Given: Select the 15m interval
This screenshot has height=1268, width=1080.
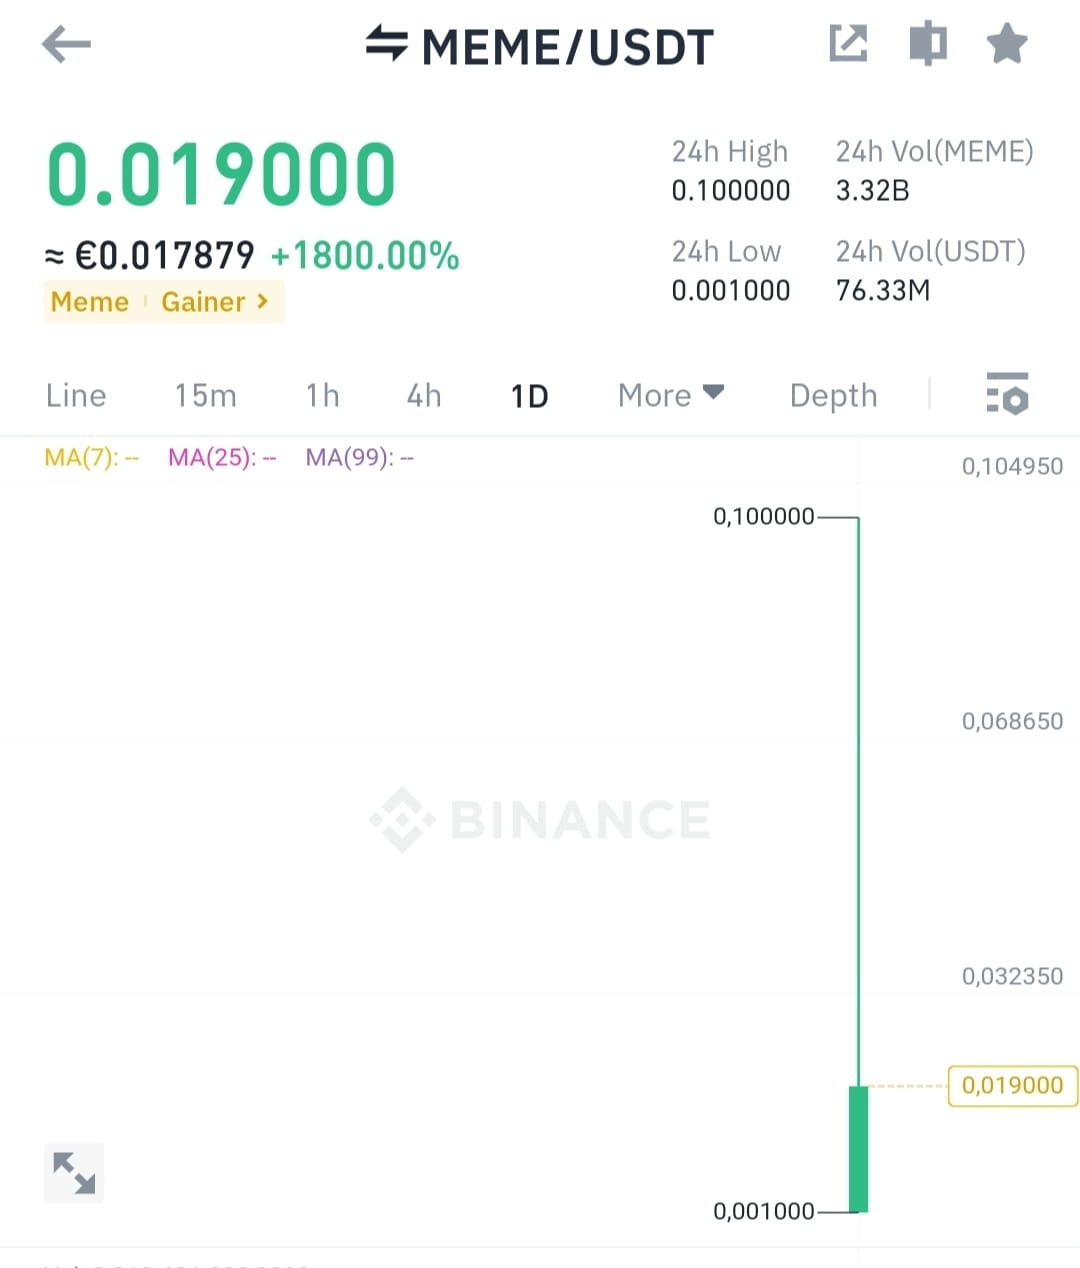Looking at the screenshot, I should point(205,395).
